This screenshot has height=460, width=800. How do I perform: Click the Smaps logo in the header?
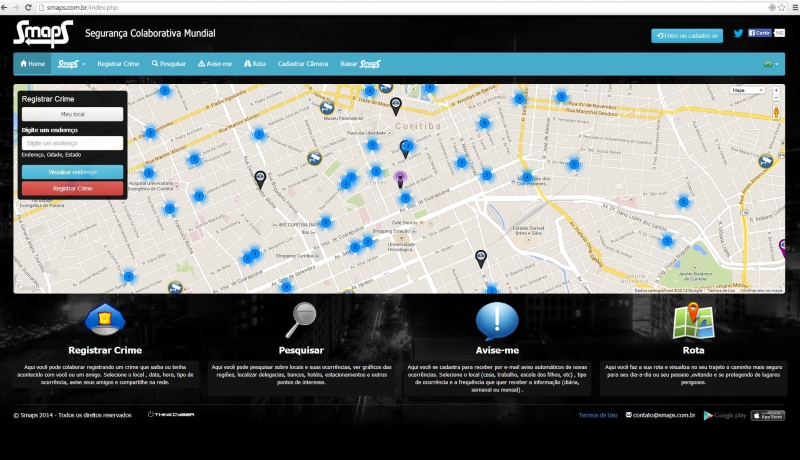43,34
